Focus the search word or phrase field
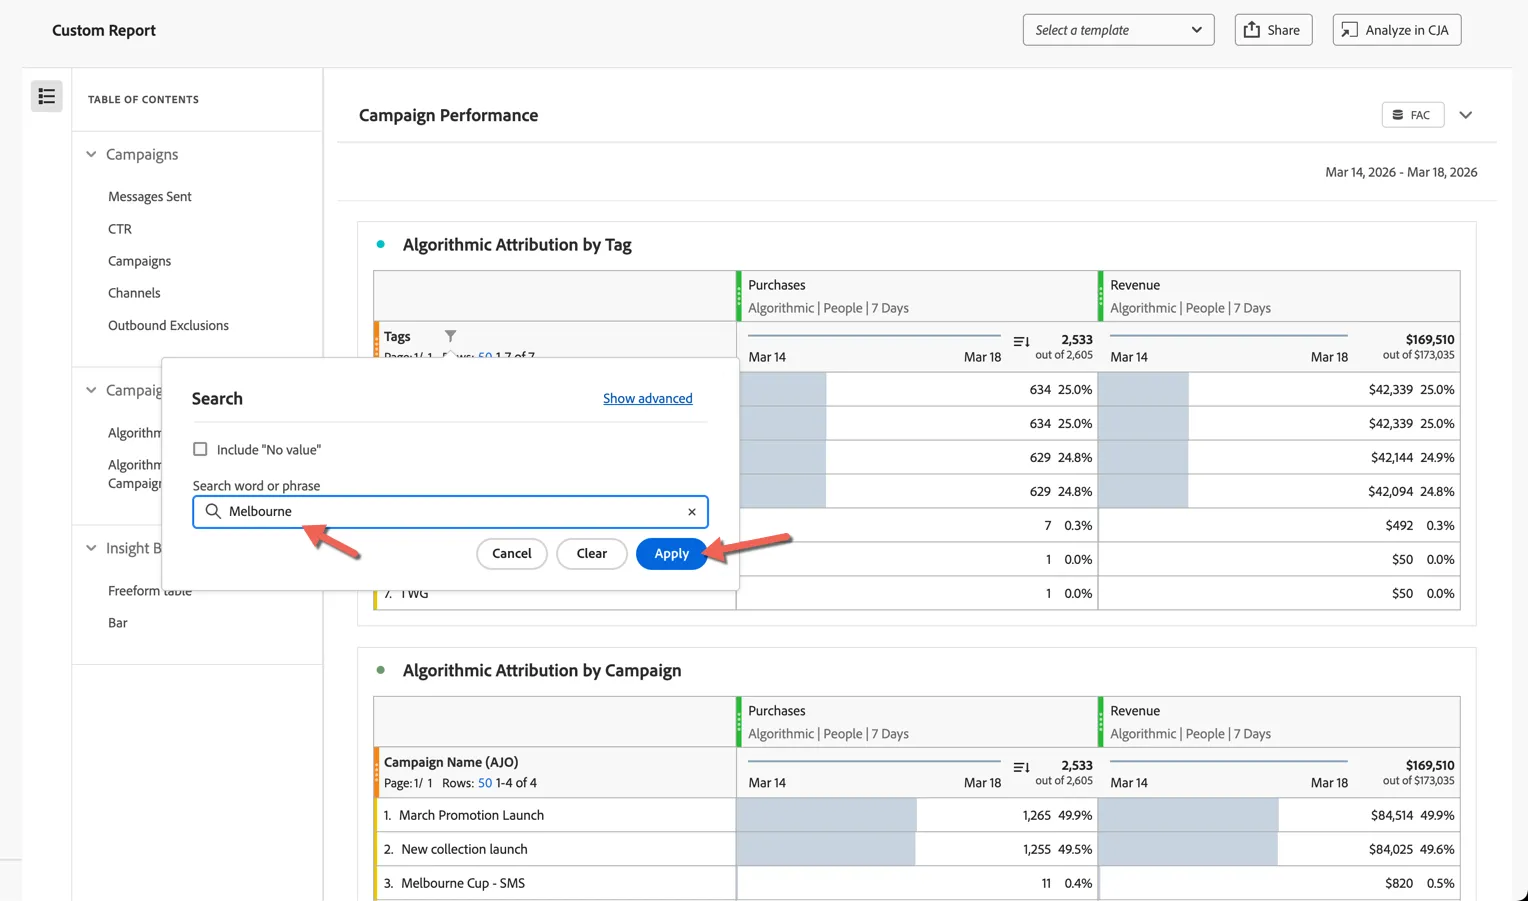Image resolution: width=1528 pixels, height=901 pixels. [450, 512]
